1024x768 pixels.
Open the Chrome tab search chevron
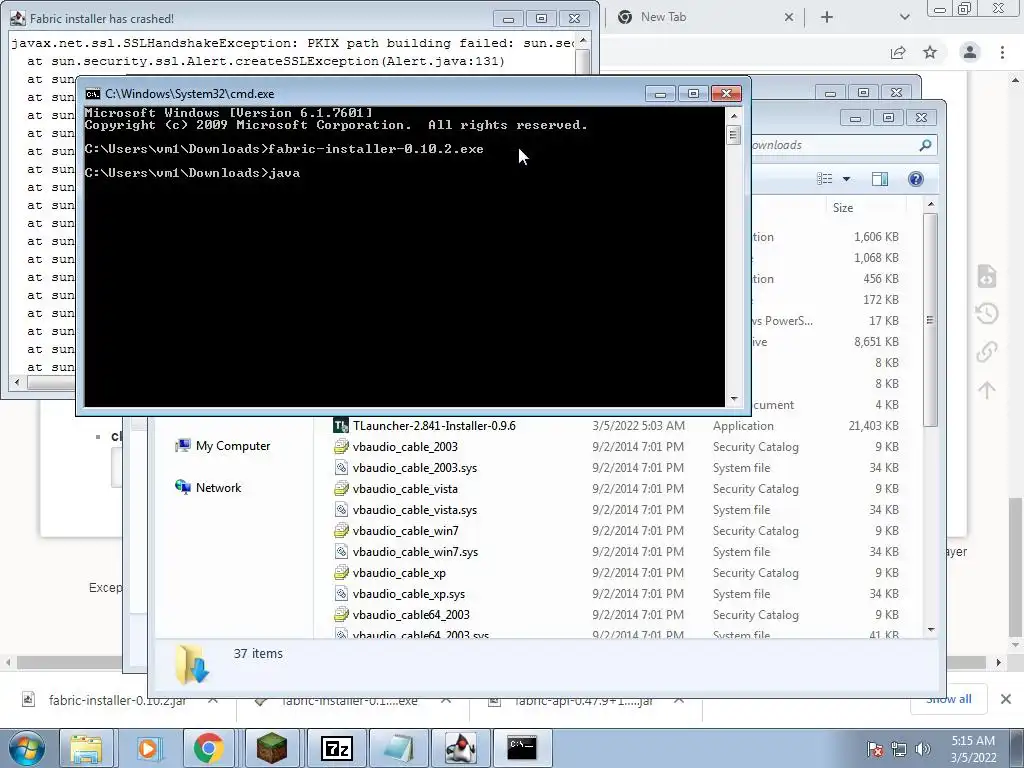904,18
